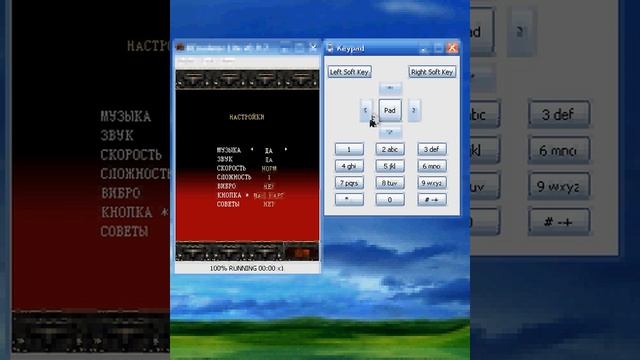Maximize the Keypad window

click(438, 48)
